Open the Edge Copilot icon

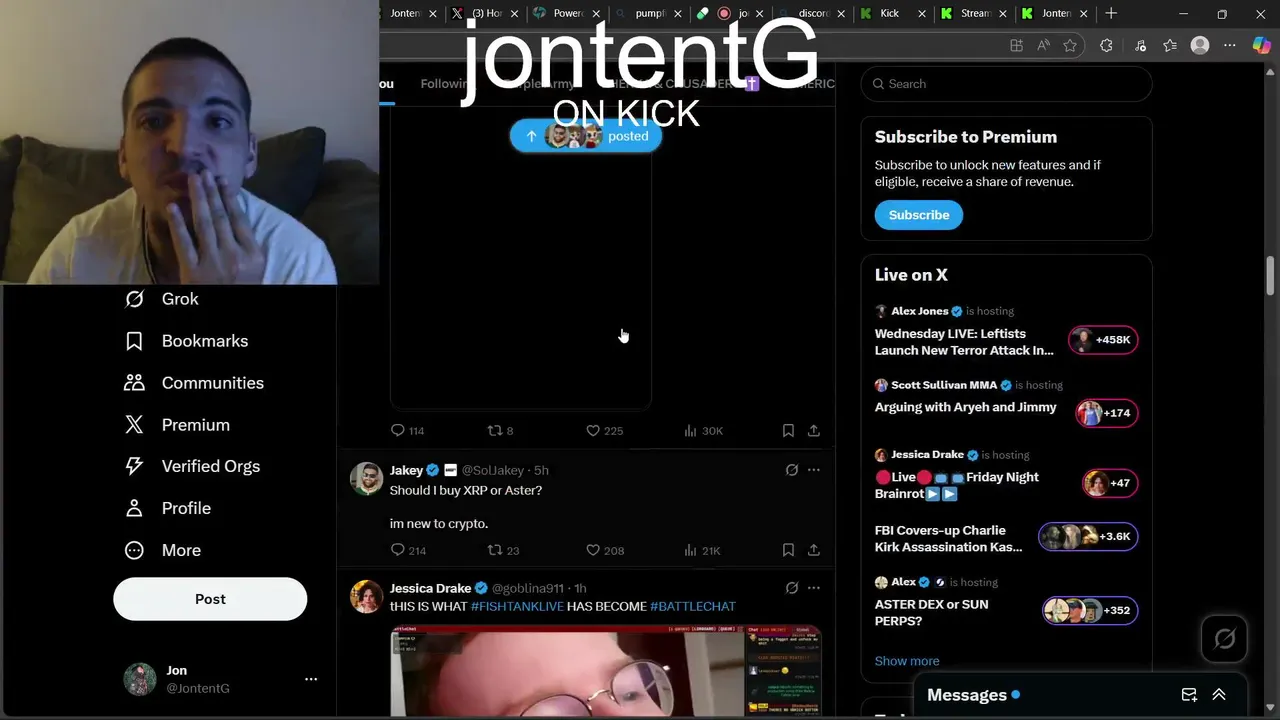pyautogui.click(x=1261, y=45)
